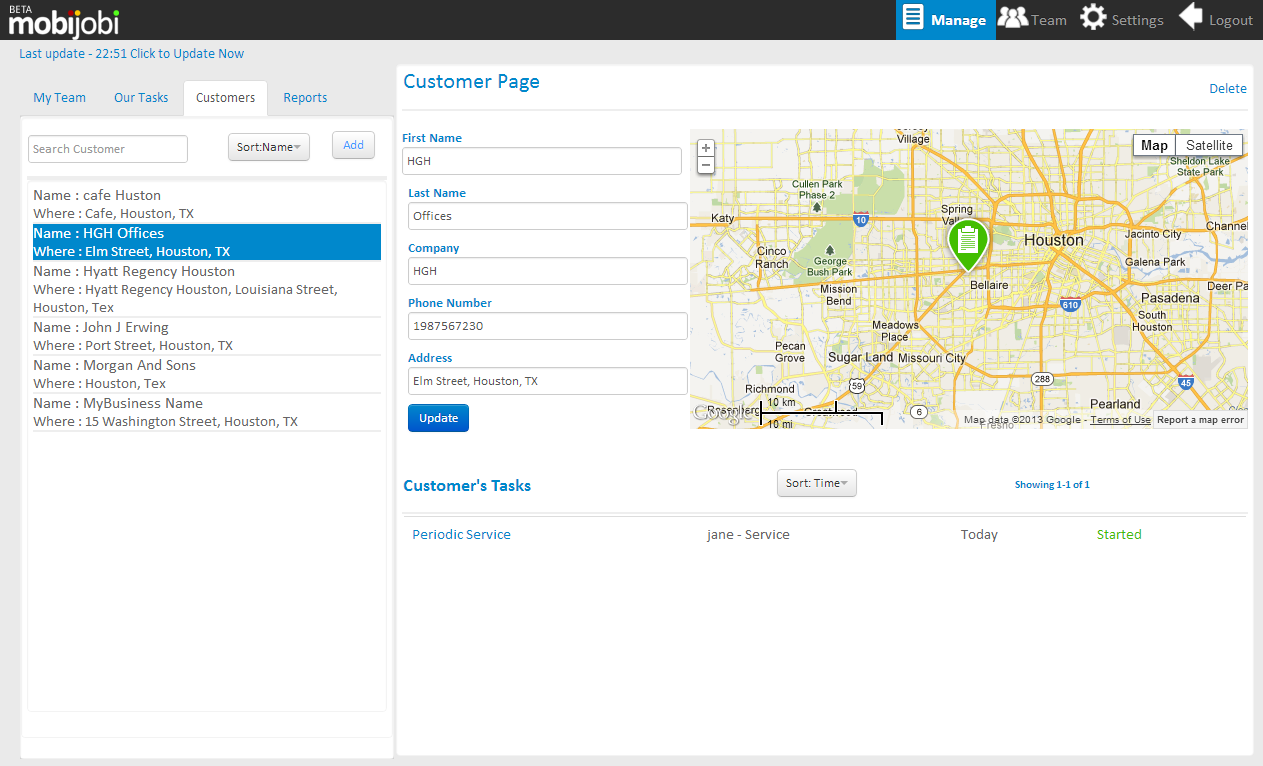This screenshot has width=1263, height=766.
Task: Open the Sort: Time dropdown
Action: pyautogui.click(x=816, y=483)
